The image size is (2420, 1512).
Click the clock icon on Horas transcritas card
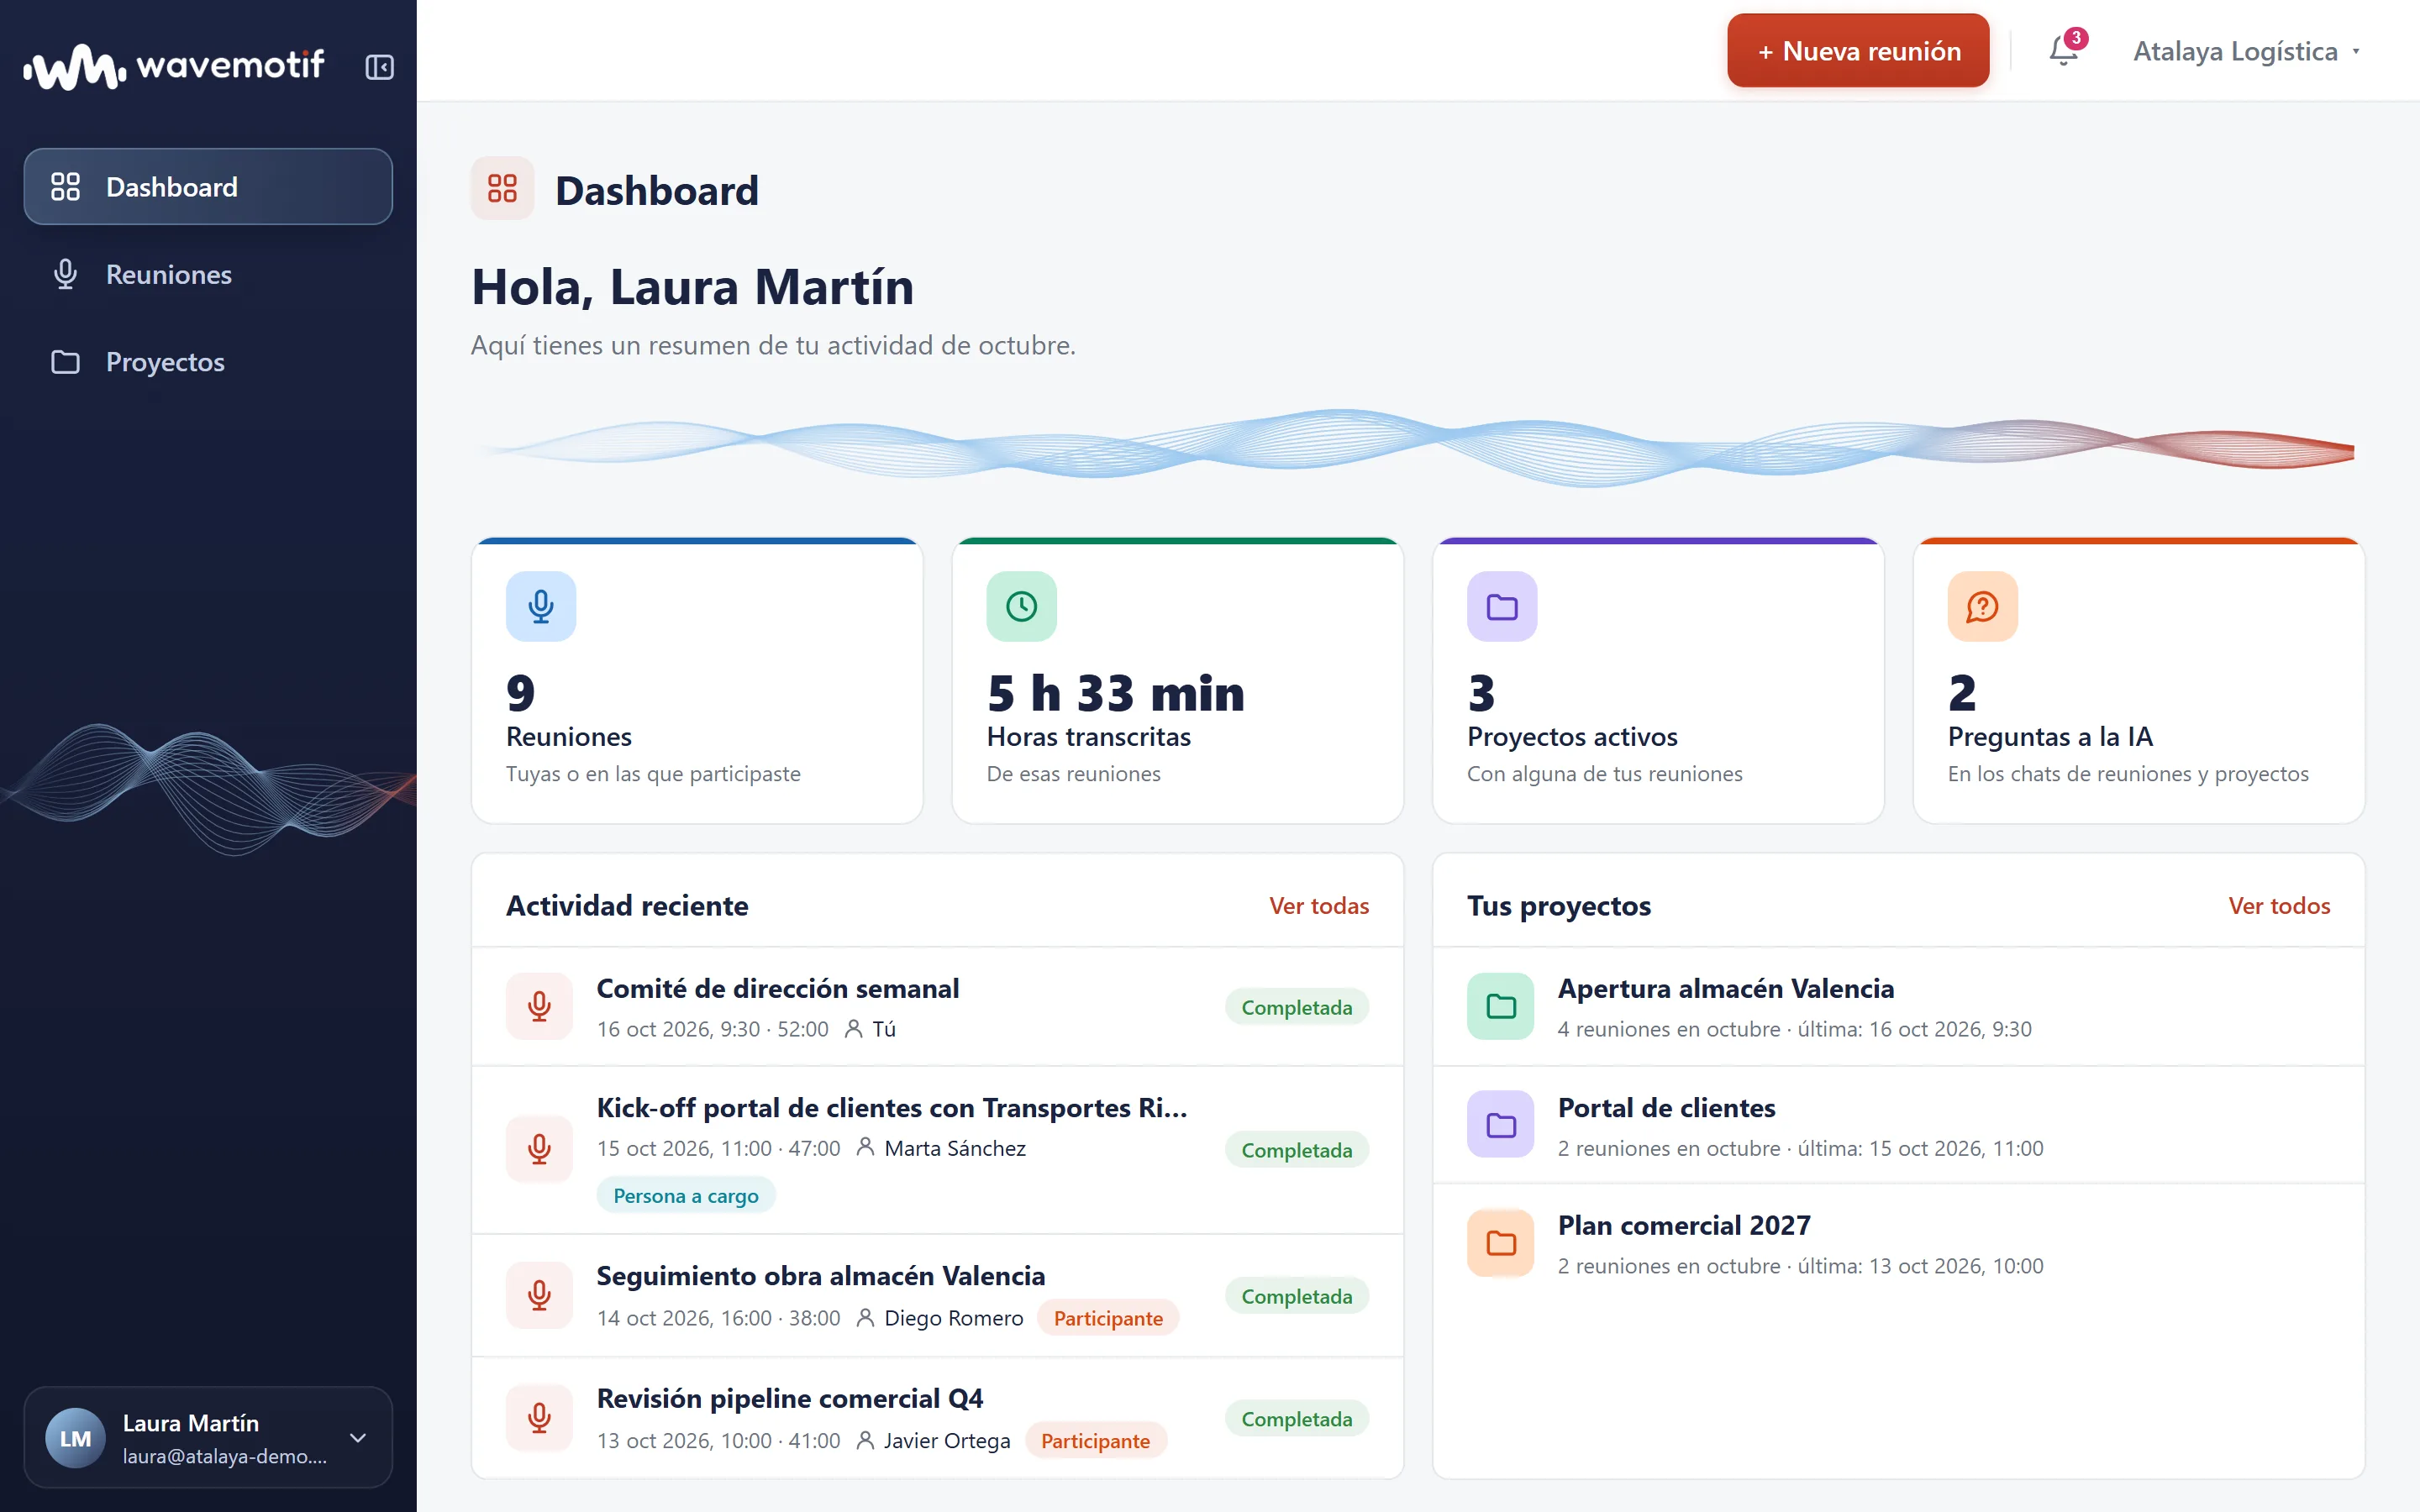(x=1021, y=606)
